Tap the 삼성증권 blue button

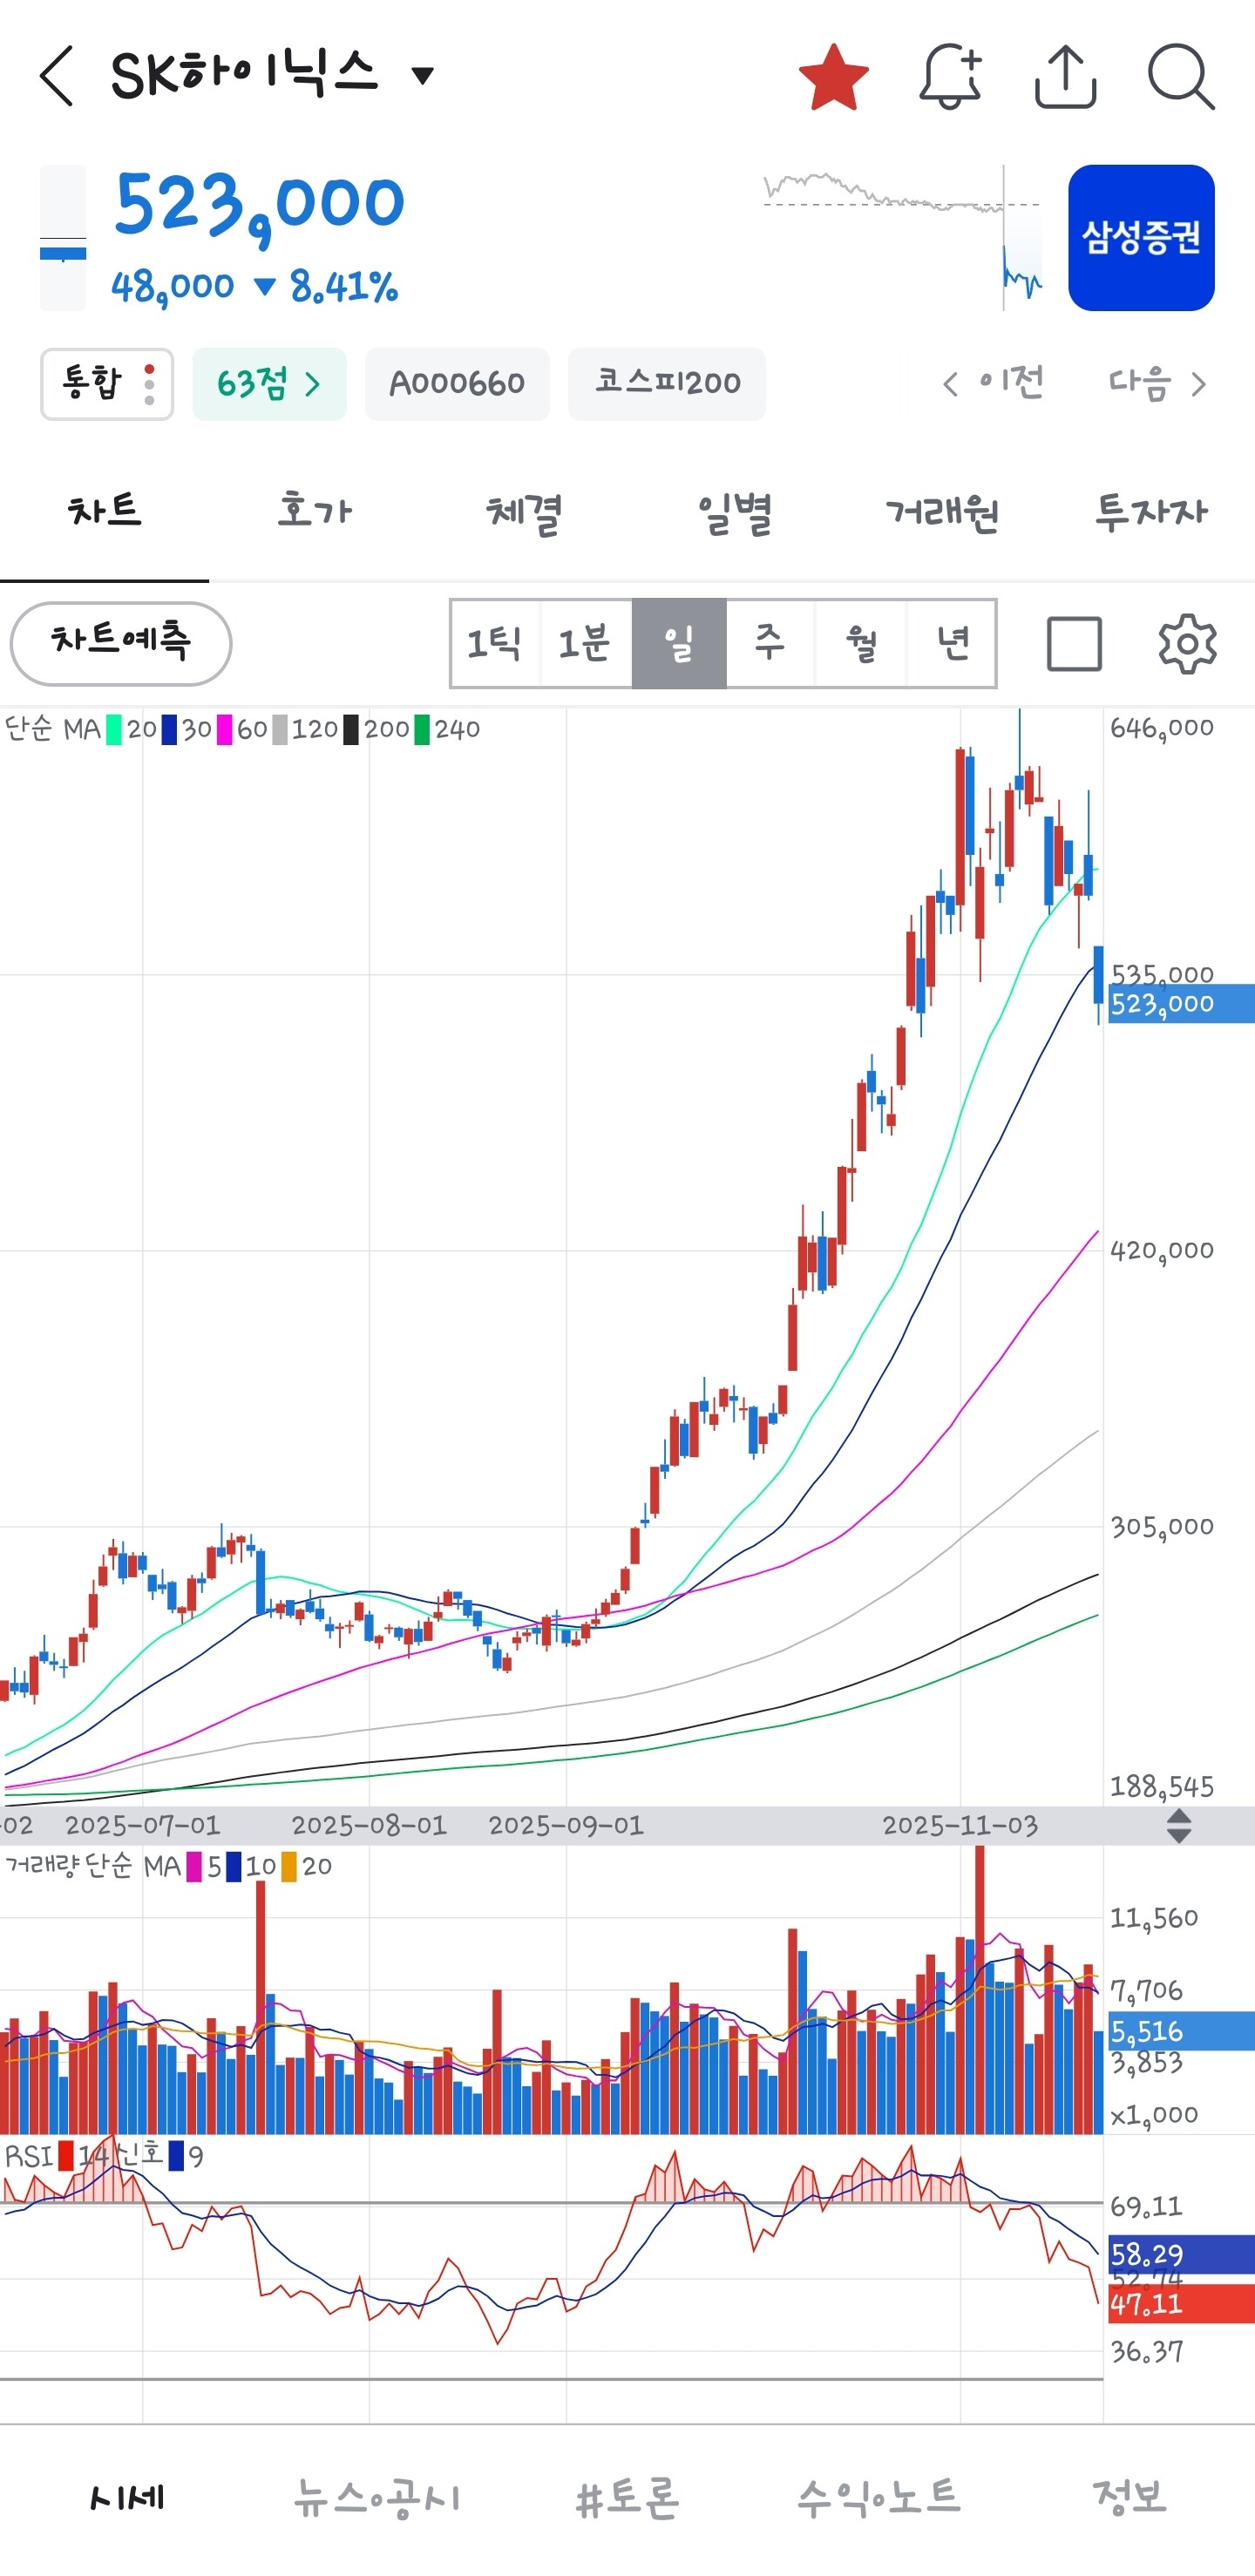coord(1141,238)
